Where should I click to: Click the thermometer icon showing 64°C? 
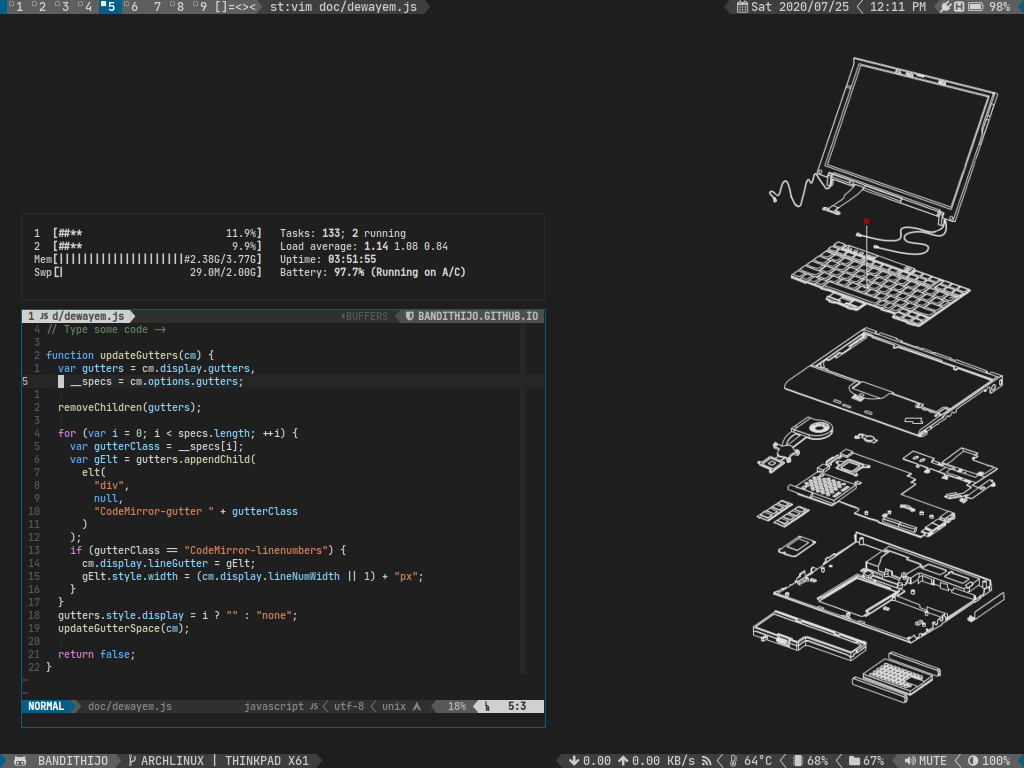click(x=733, y=761)
